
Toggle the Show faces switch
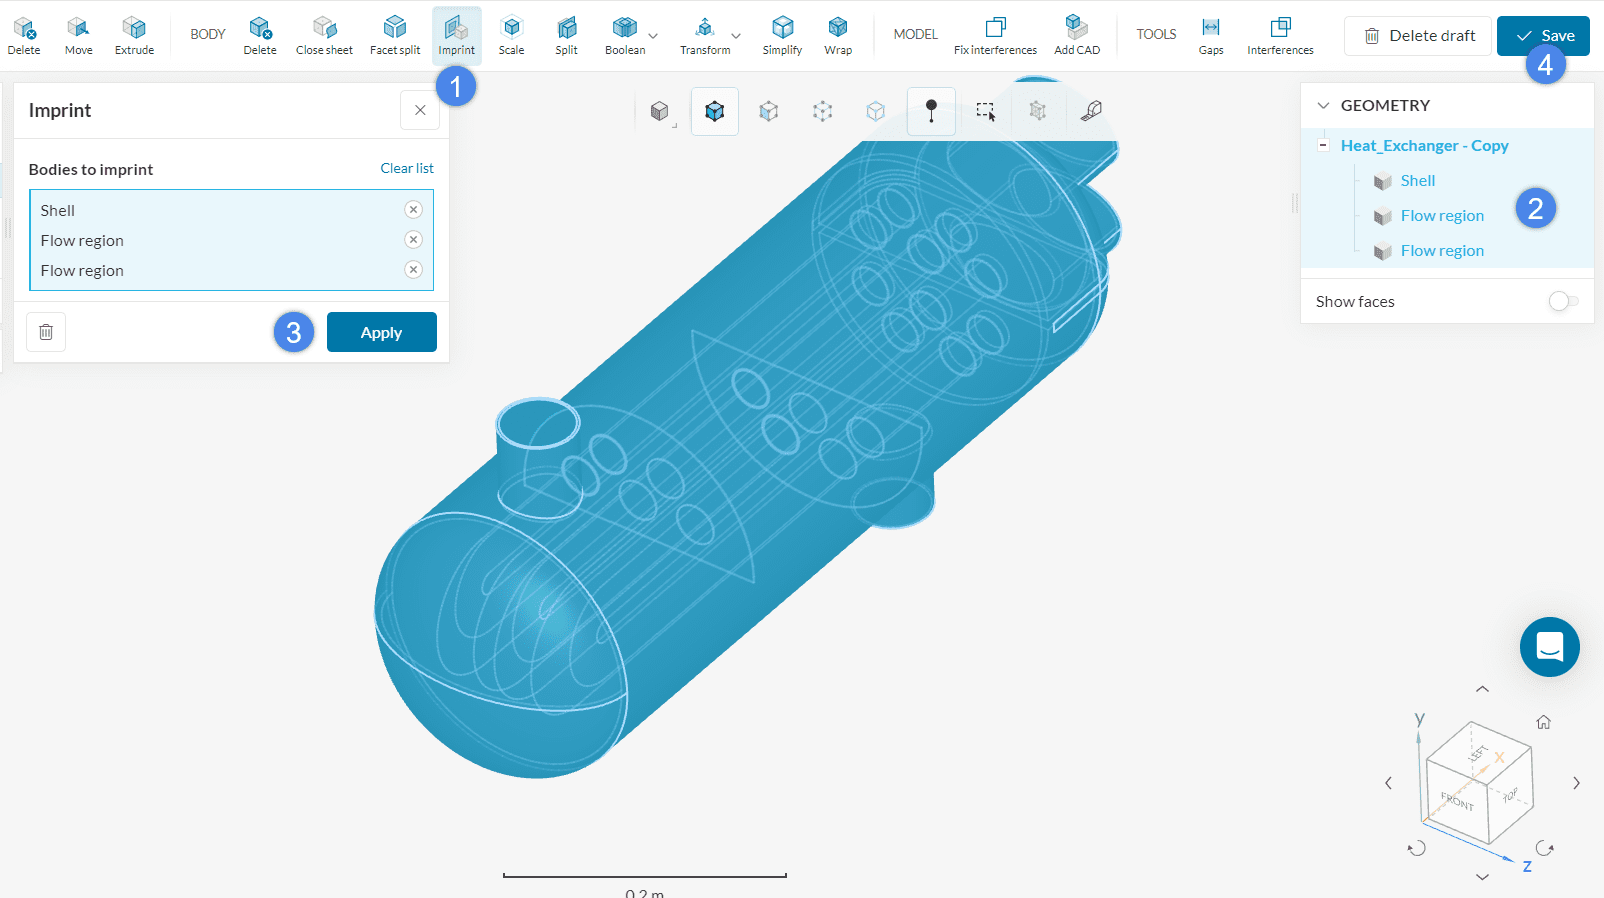[1562, 301]
